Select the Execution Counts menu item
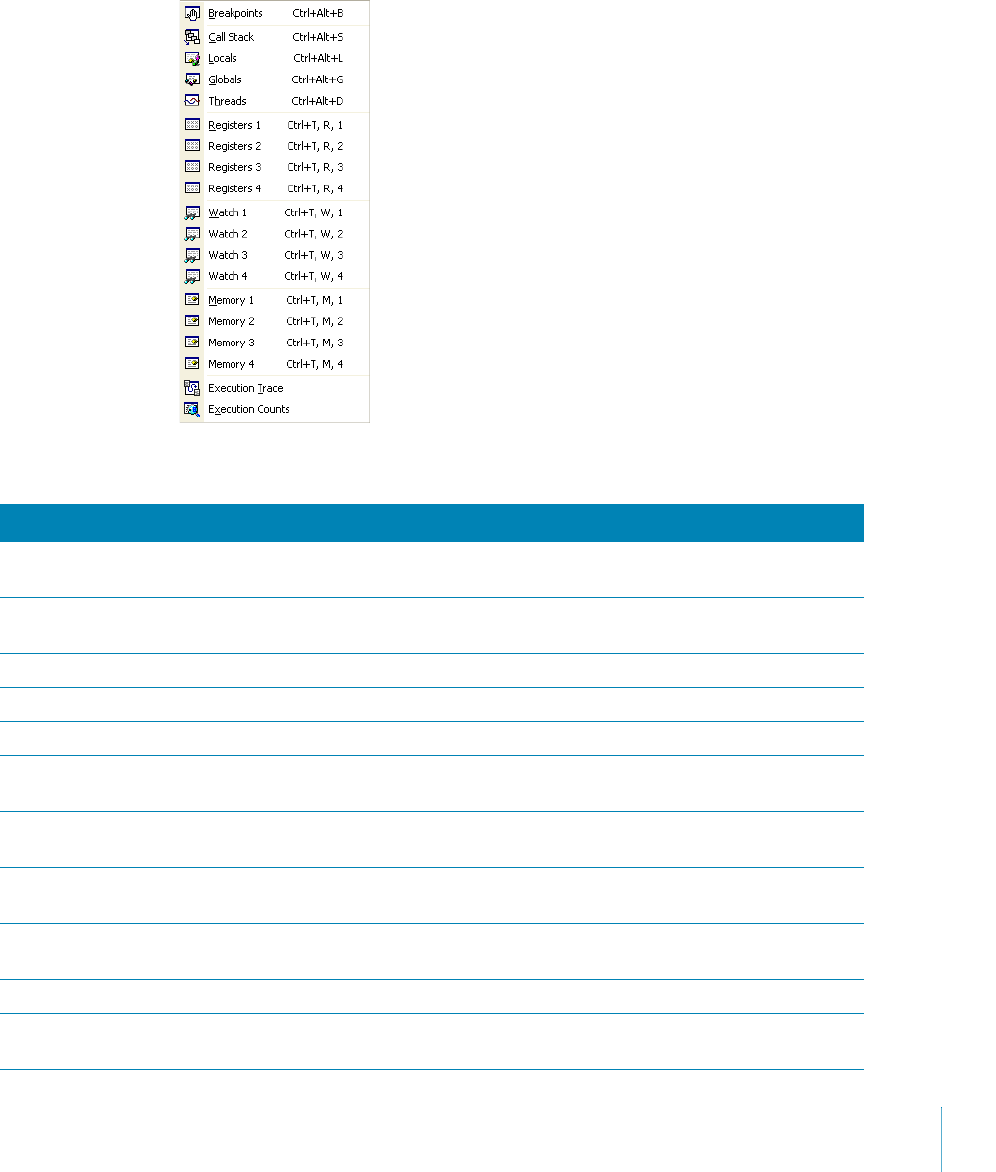Viewport: 996px width, 1172px height. tap(275, 409)
